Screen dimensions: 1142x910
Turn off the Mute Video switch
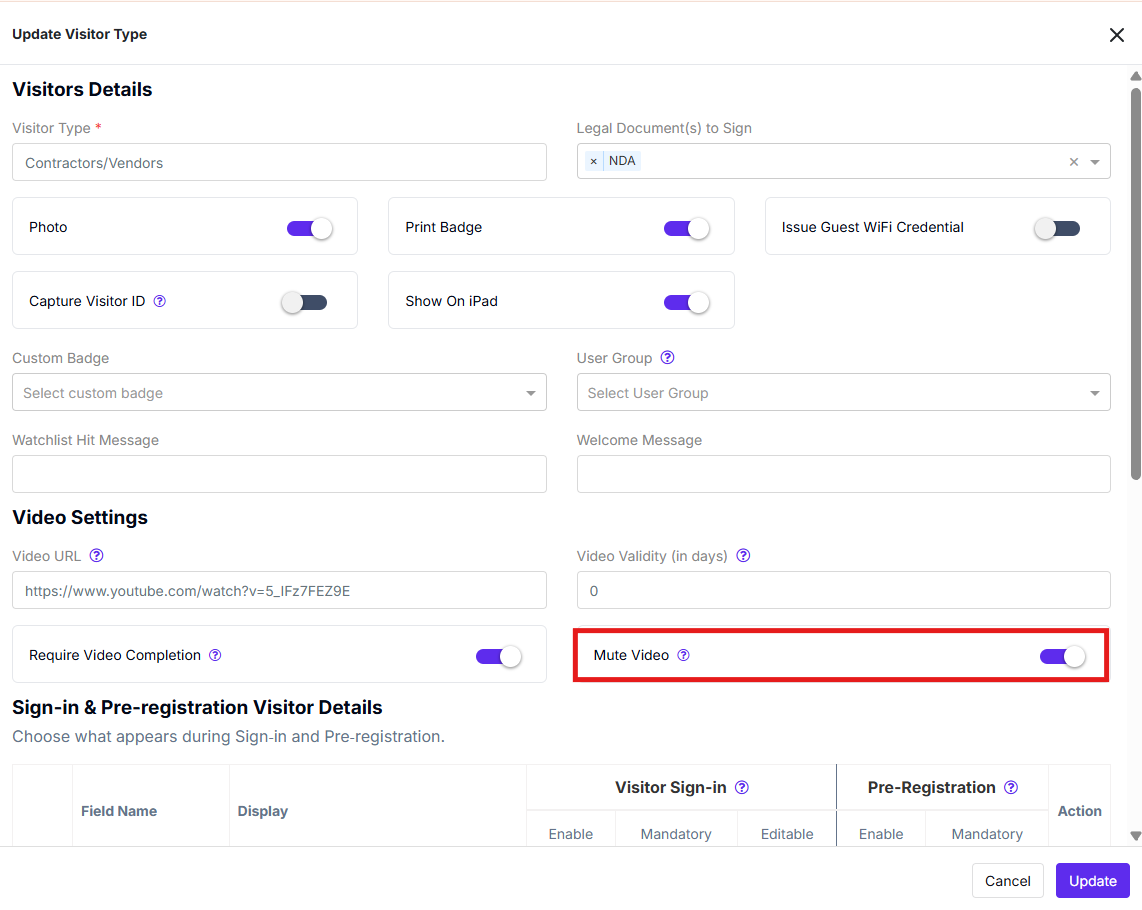[x=1062, y=656]
